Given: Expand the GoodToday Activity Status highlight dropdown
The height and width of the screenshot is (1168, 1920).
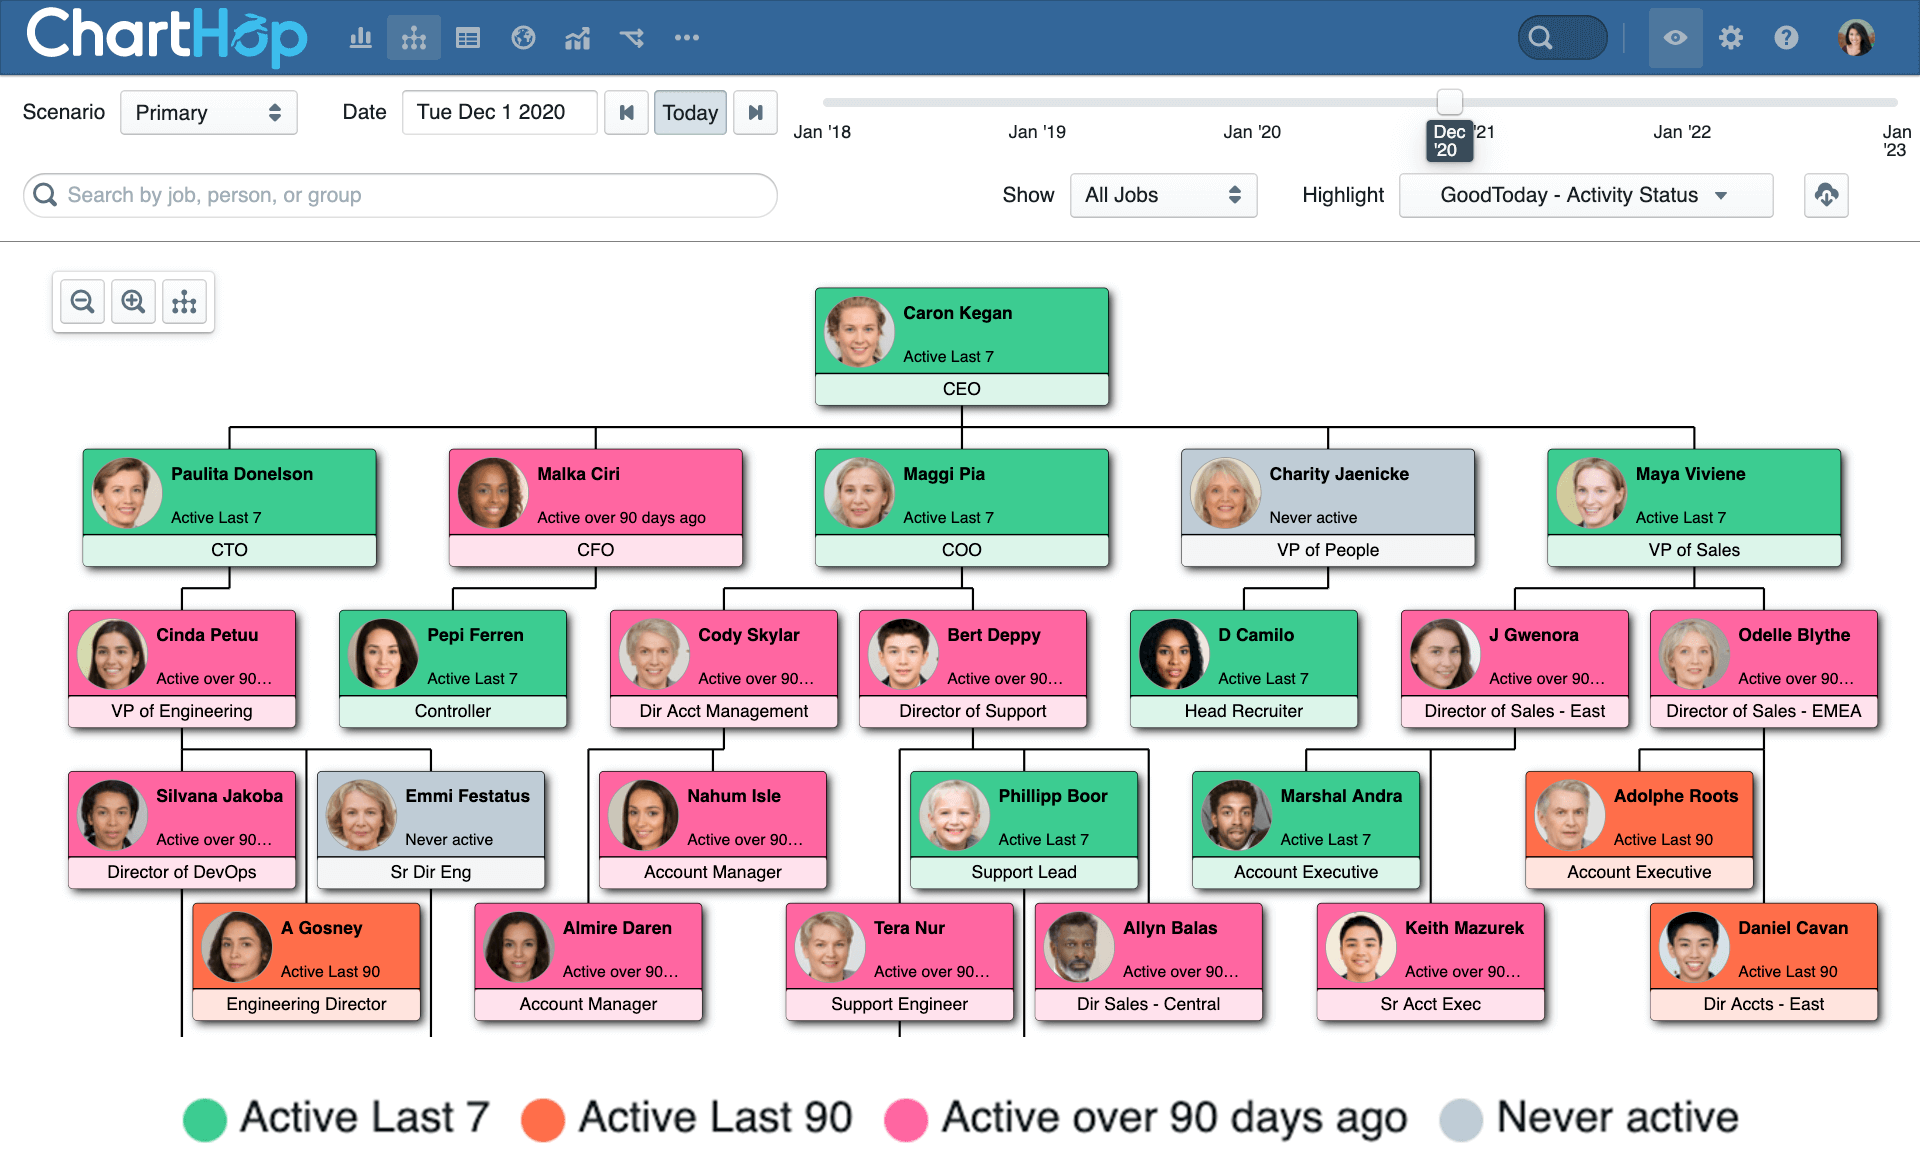Looking at the screenshot, I should point(1585,195).
